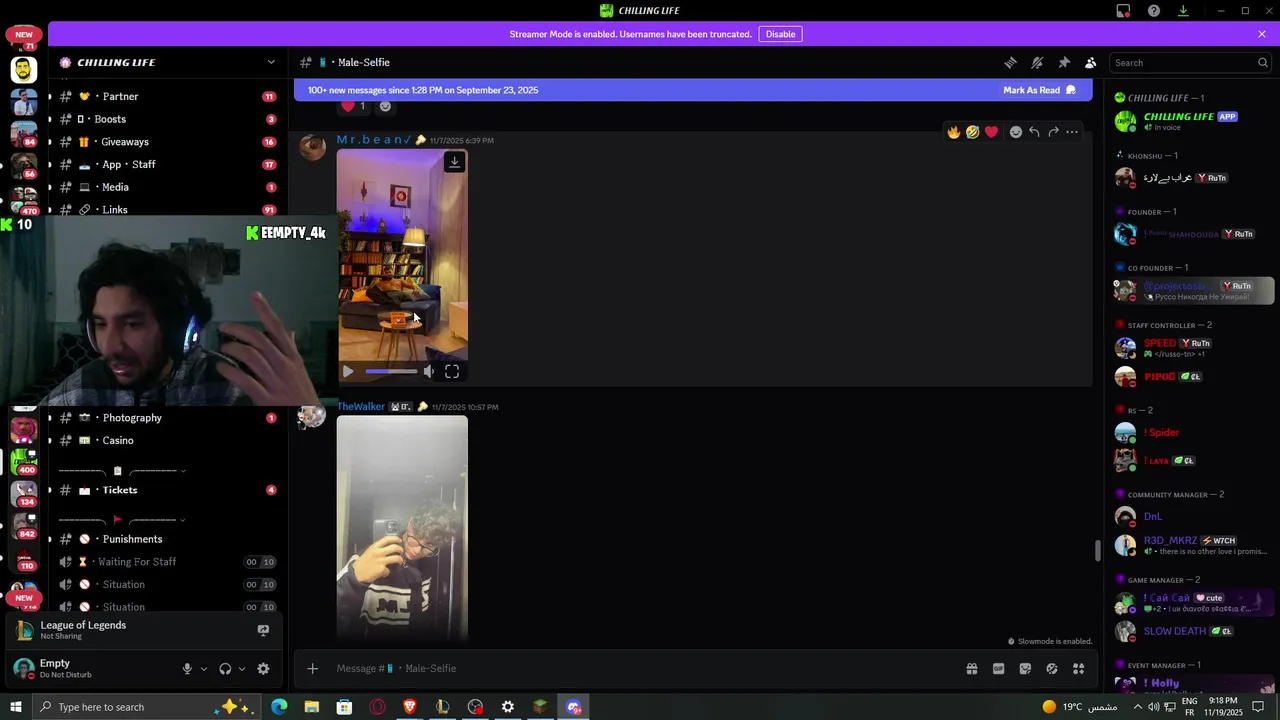Open Apps launcher icon in message bar
Screen dimensions: 1280x720
(x=1079, y=668)
